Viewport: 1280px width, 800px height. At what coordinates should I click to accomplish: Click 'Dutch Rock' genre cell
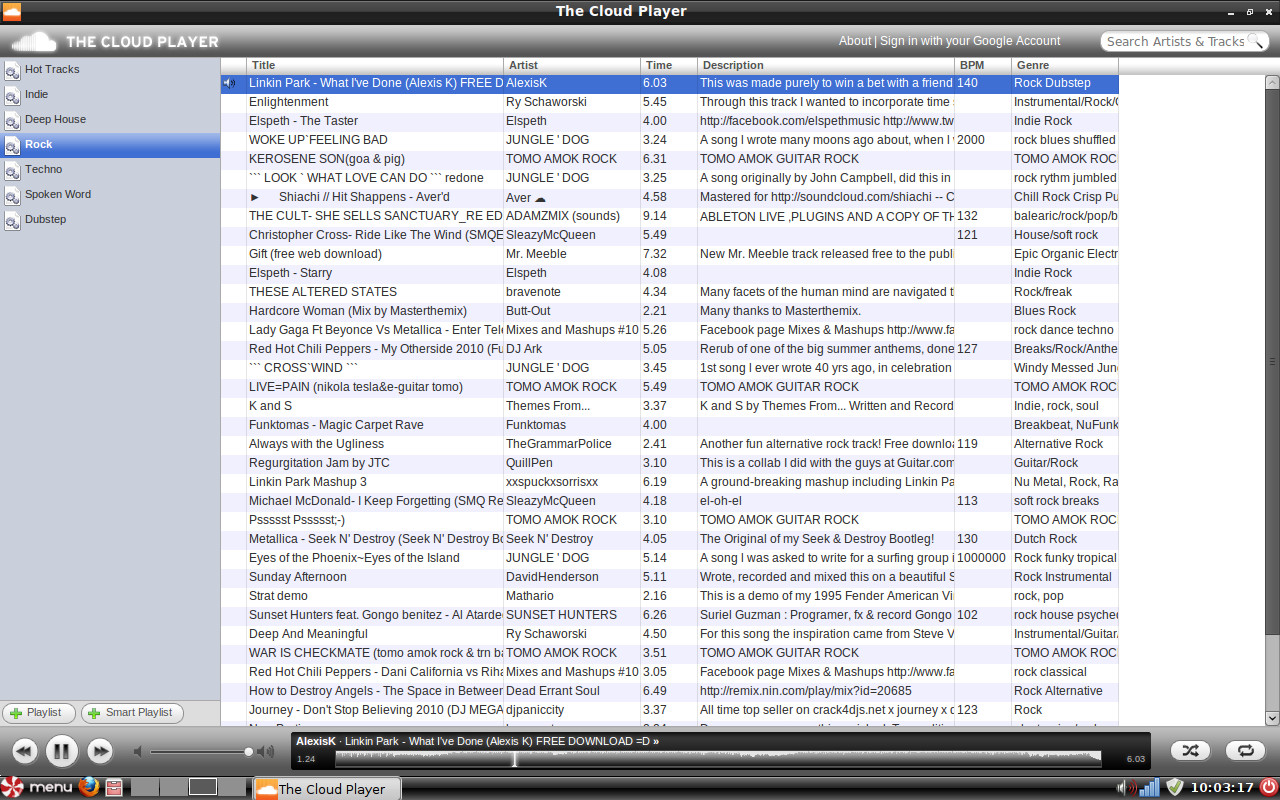(1065, 539)
